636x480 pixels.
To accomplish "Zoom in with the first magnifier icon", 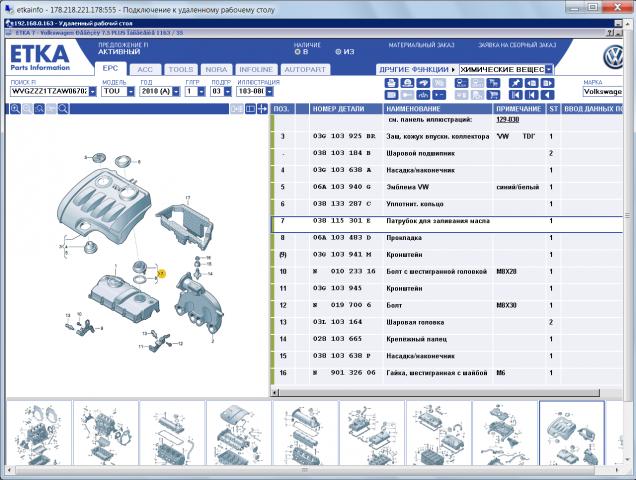I will 15,109.
